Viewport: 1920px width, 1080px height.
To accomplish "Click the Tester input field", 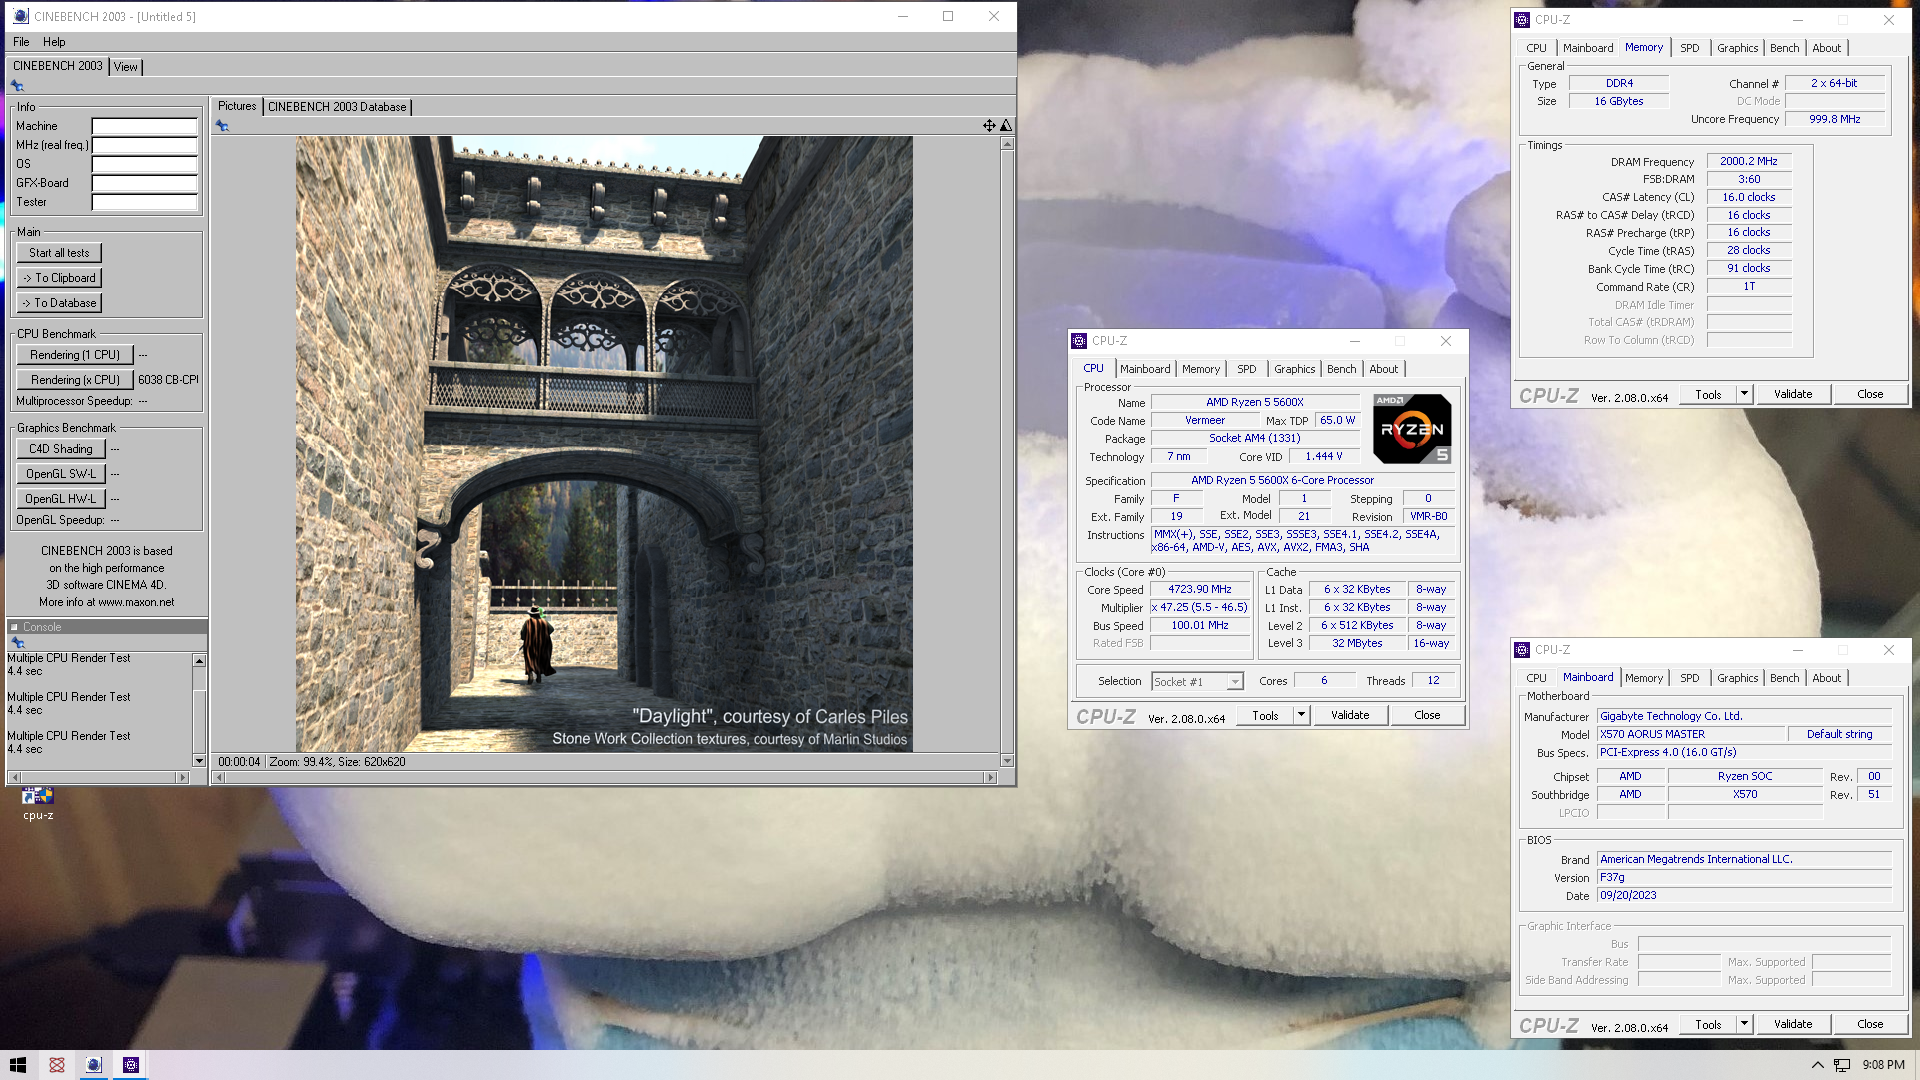I will coord(145,202).
